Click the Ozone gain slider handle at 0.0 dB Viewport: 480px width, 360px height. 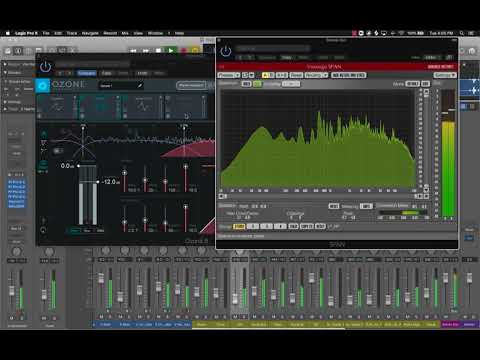[78, 166]
